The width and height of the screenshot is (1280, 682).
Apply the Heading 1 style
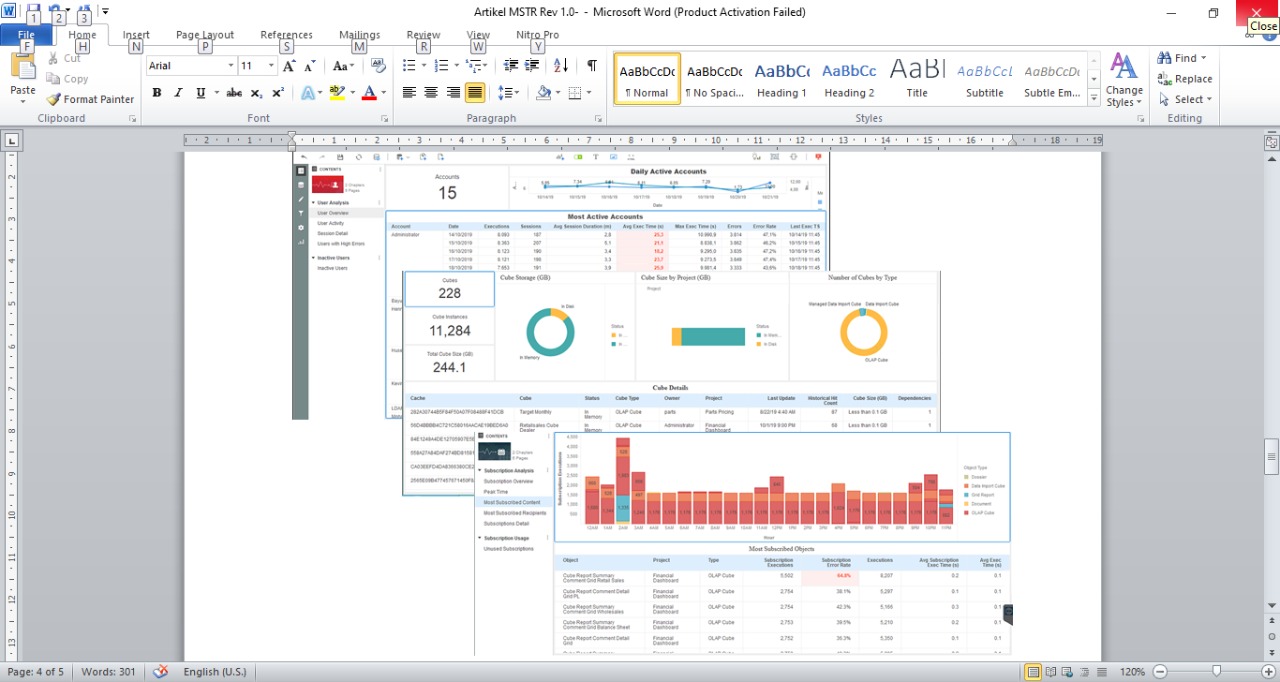(782, 79)
